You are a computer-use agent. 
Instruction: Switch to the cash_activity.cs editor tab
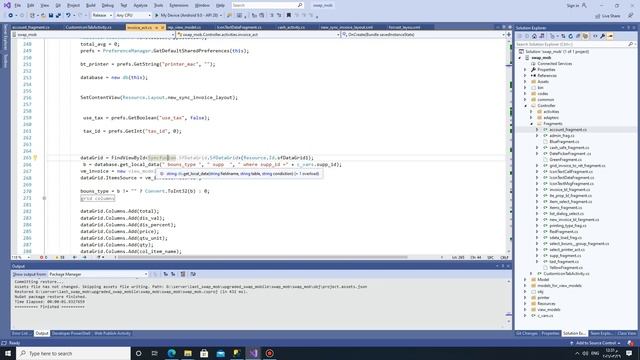tap(291, 27)
